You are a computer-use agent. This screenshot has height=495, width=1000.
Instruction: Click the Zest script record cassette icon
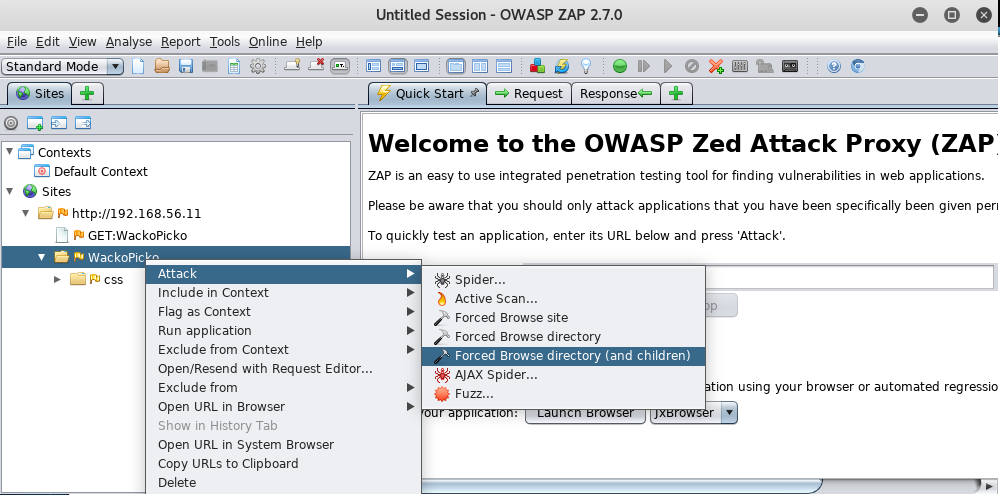790,66
